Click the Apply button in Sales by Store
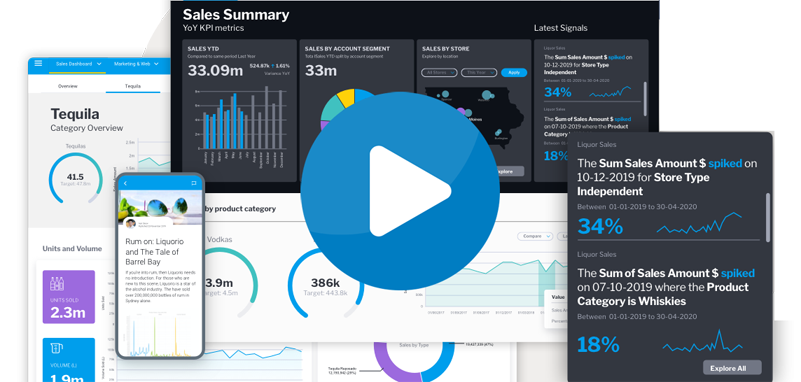Screen dimensions: 801x382 pos(514,73)
